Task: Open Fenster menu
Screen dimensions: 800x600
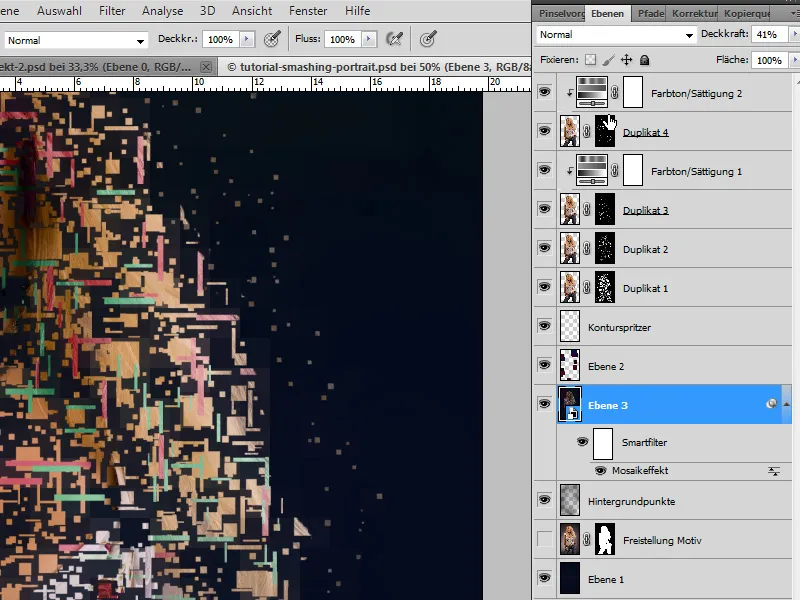Action: click(x=308, y=11)
